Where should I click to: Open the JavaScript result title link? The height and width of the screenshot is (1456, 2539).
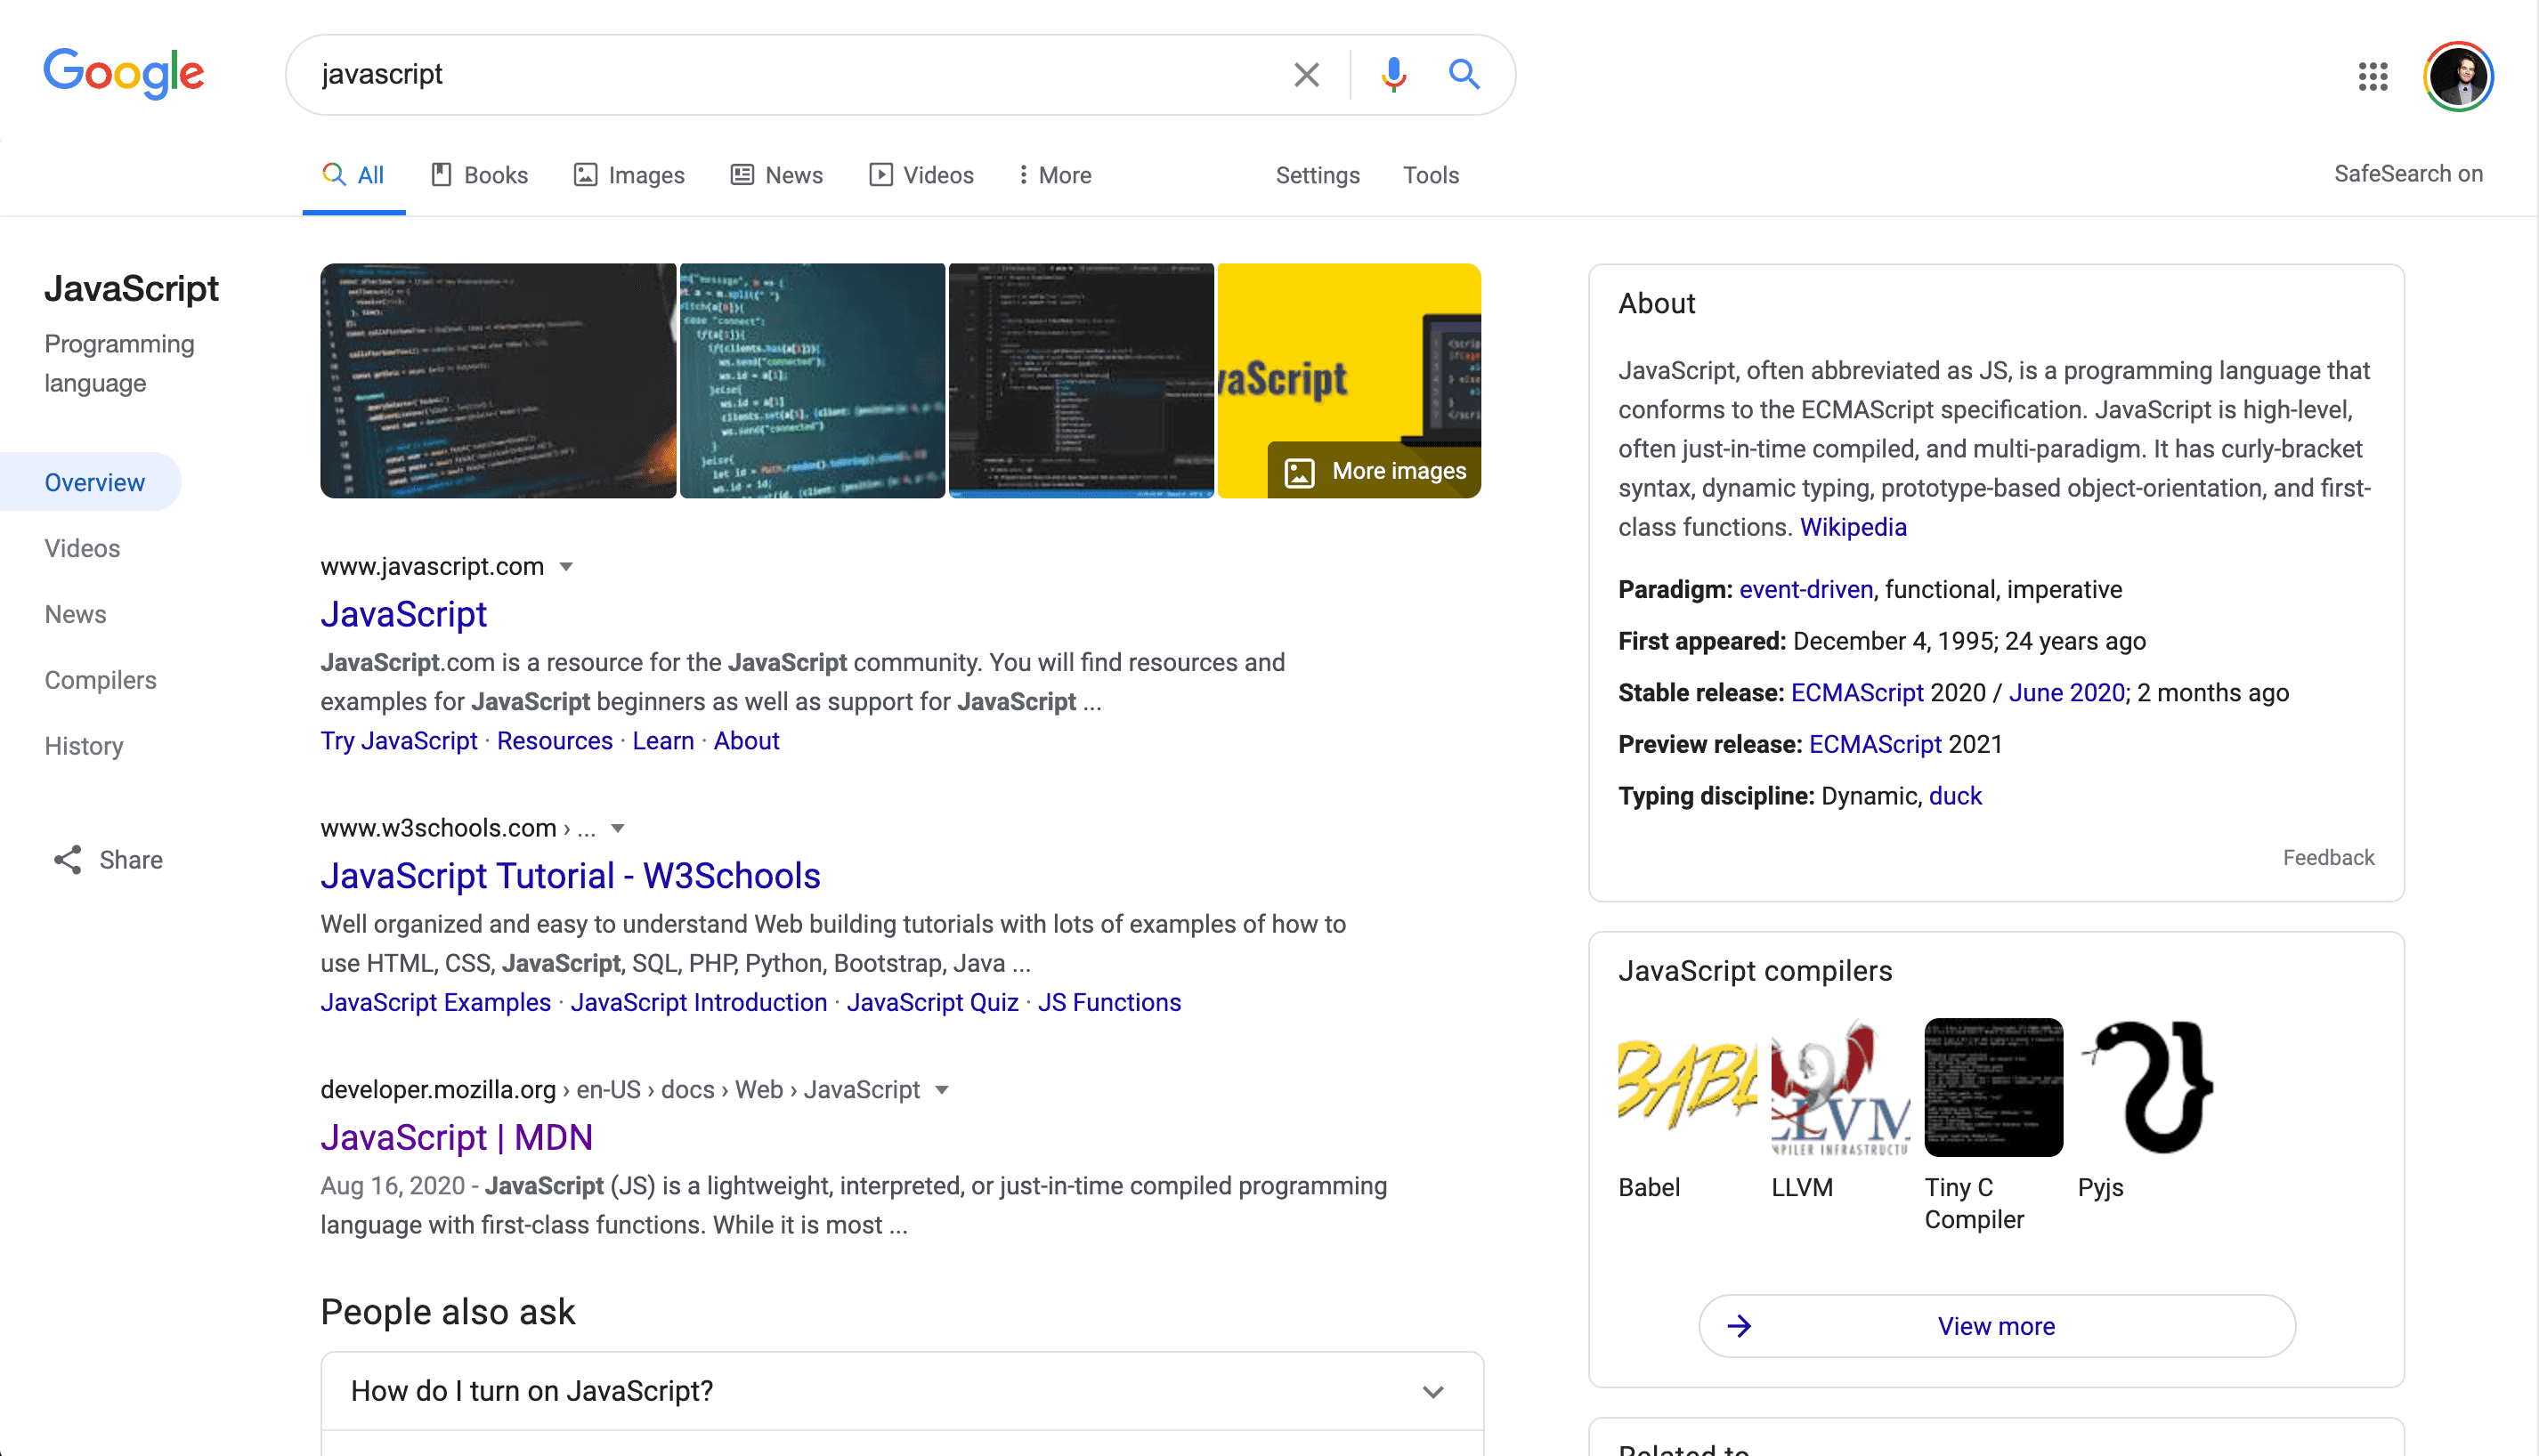[x=403, y=614]
